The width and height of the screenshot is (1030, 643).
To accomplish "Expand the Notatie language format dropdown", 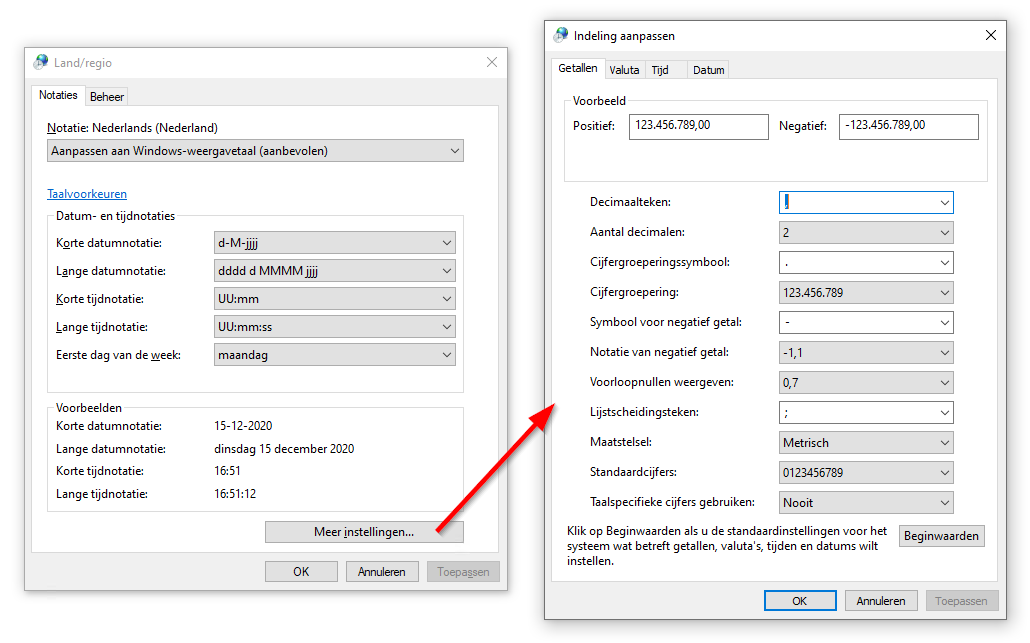I will tap(255, 152).
